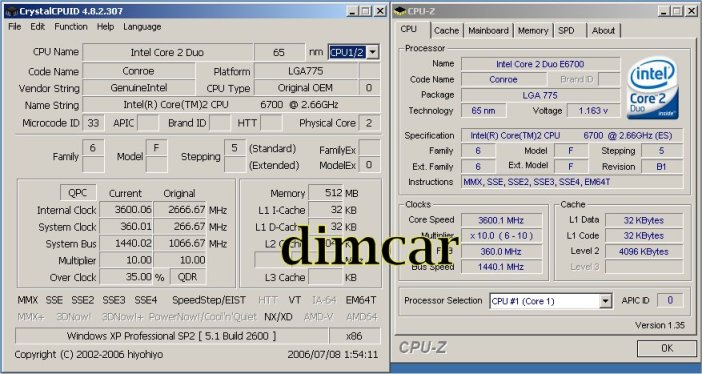
Task: Open the Language menu in CrystalCPUID
Action: coord(142,27)
